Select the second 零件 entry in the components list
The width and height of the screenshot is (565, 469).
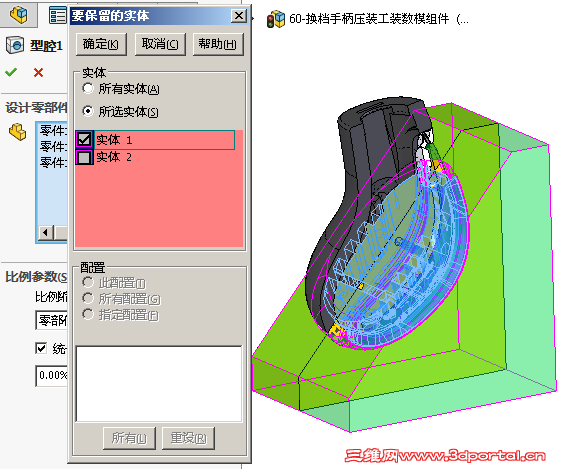(53, 147)
